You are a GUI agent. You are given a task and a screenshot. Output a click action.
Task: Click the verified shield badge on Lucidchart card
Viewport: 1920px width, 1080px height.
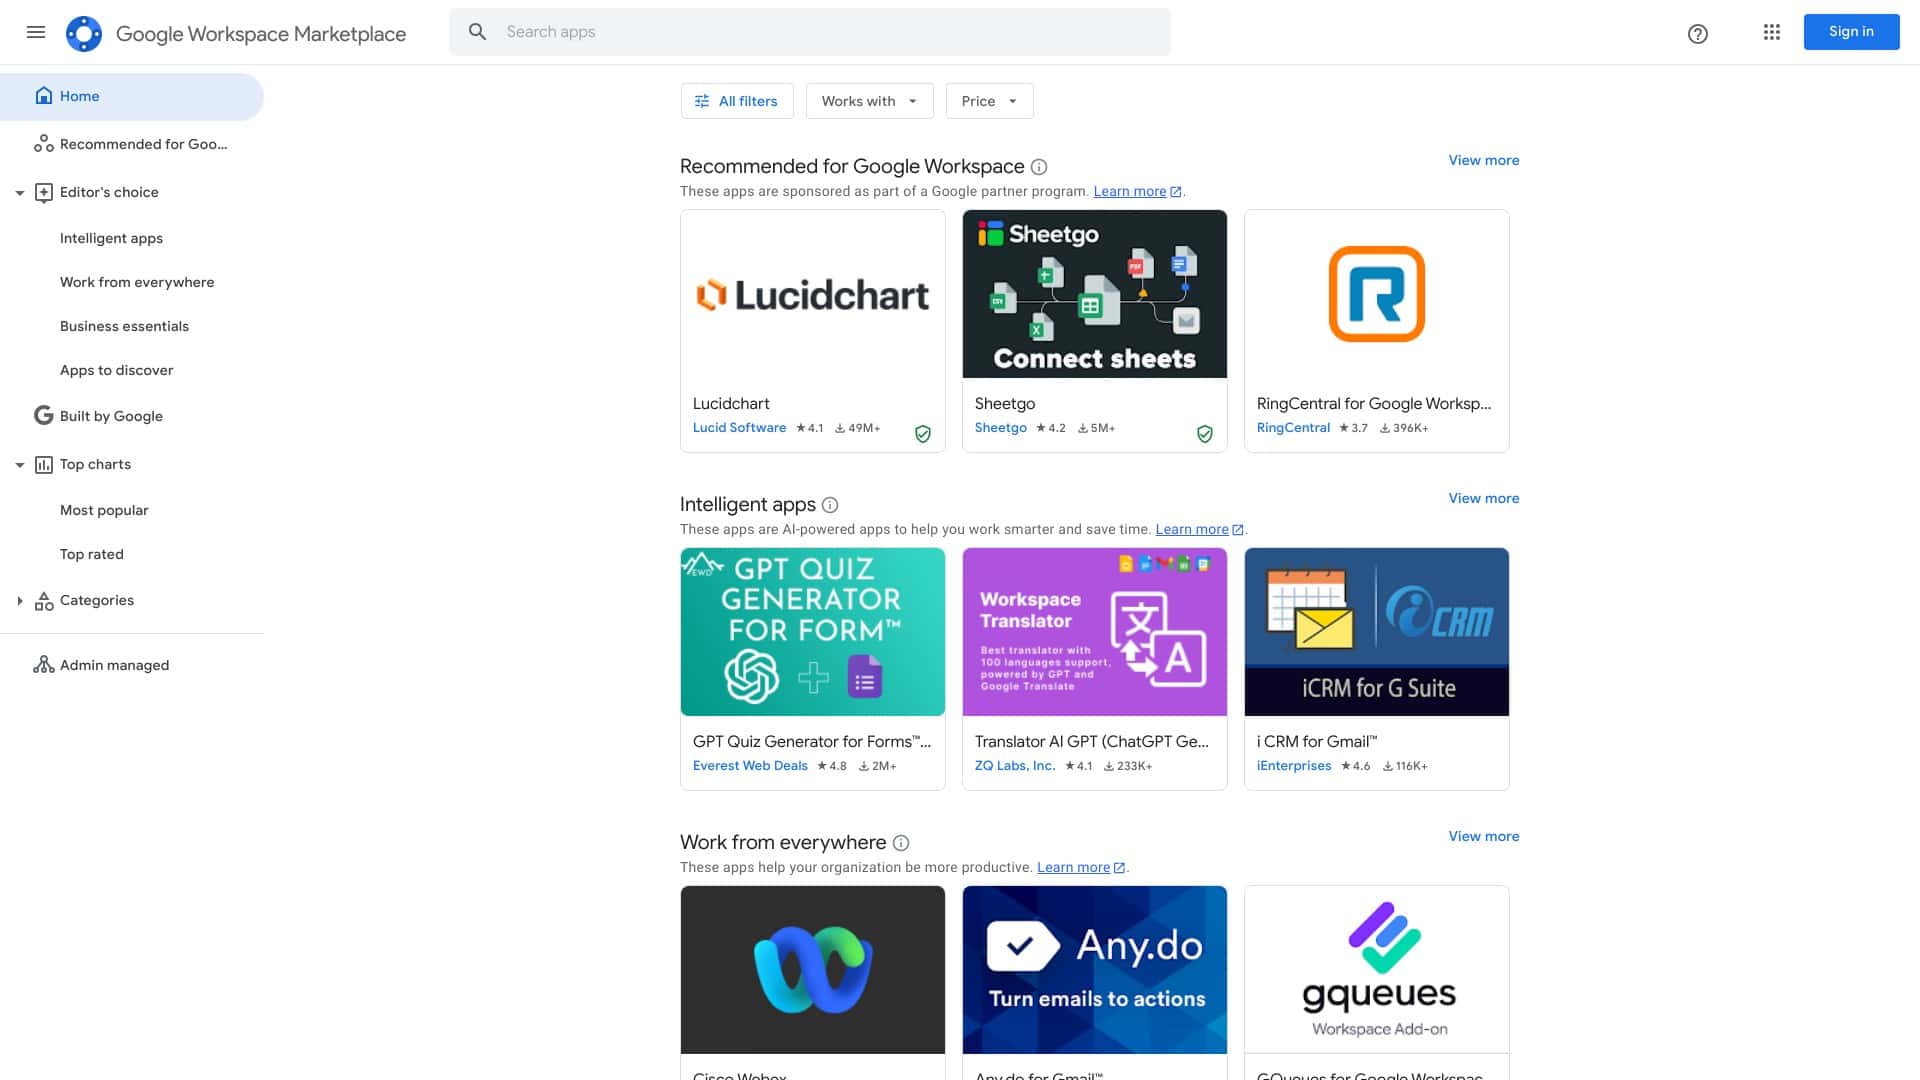[922, 434]
